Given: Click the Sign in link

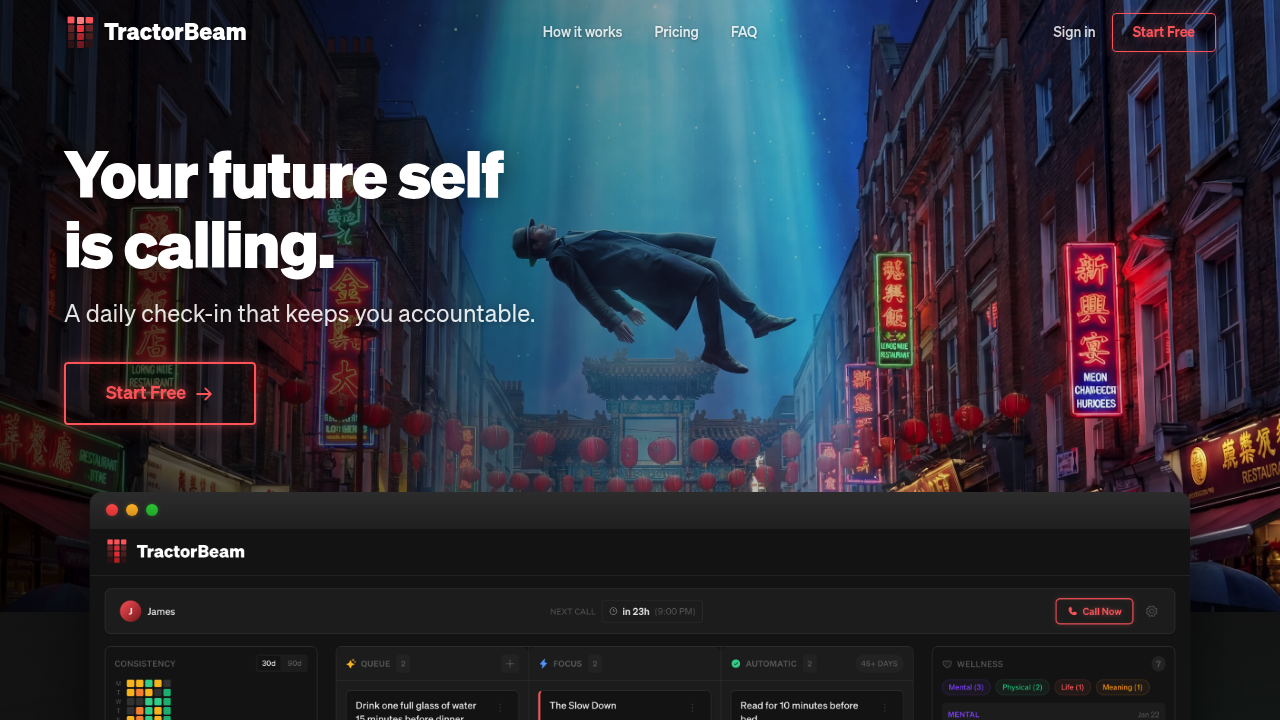Looking at the screenshot, I should [1073, 32].
